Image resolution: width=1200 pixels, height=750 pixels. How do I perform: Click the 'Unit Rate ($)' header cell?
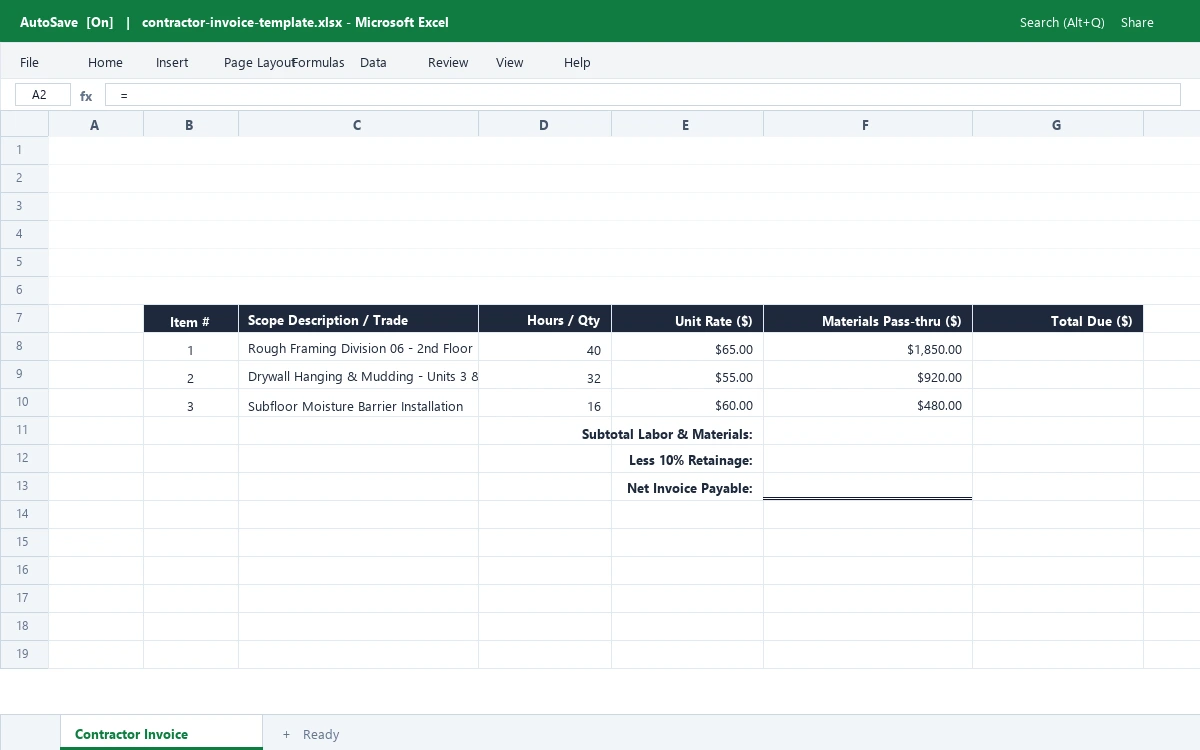687,319
